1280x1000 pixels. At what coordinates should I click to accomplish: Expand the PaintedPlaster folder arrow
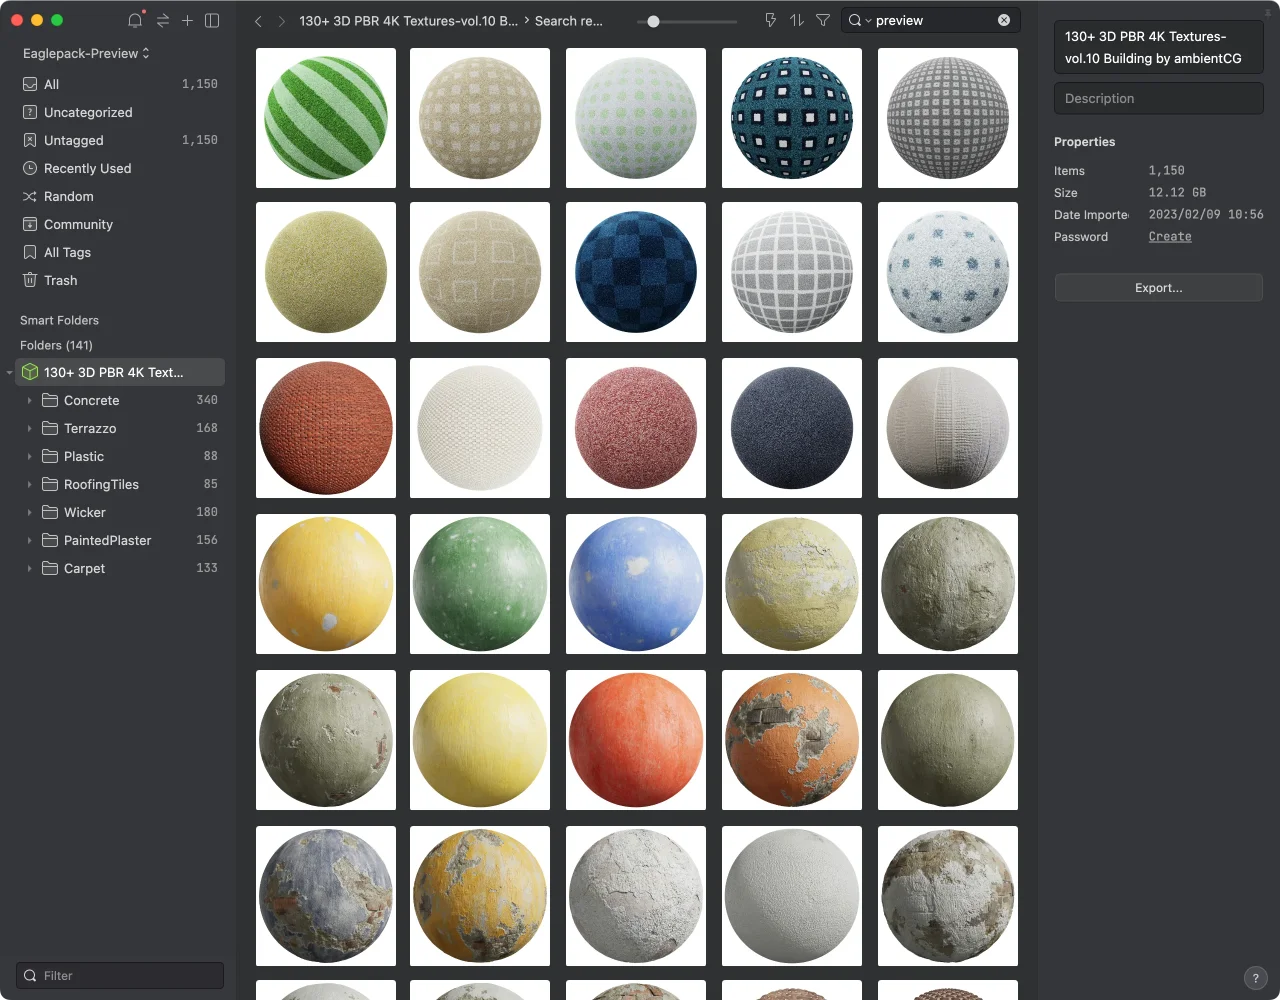pos(30,540)
